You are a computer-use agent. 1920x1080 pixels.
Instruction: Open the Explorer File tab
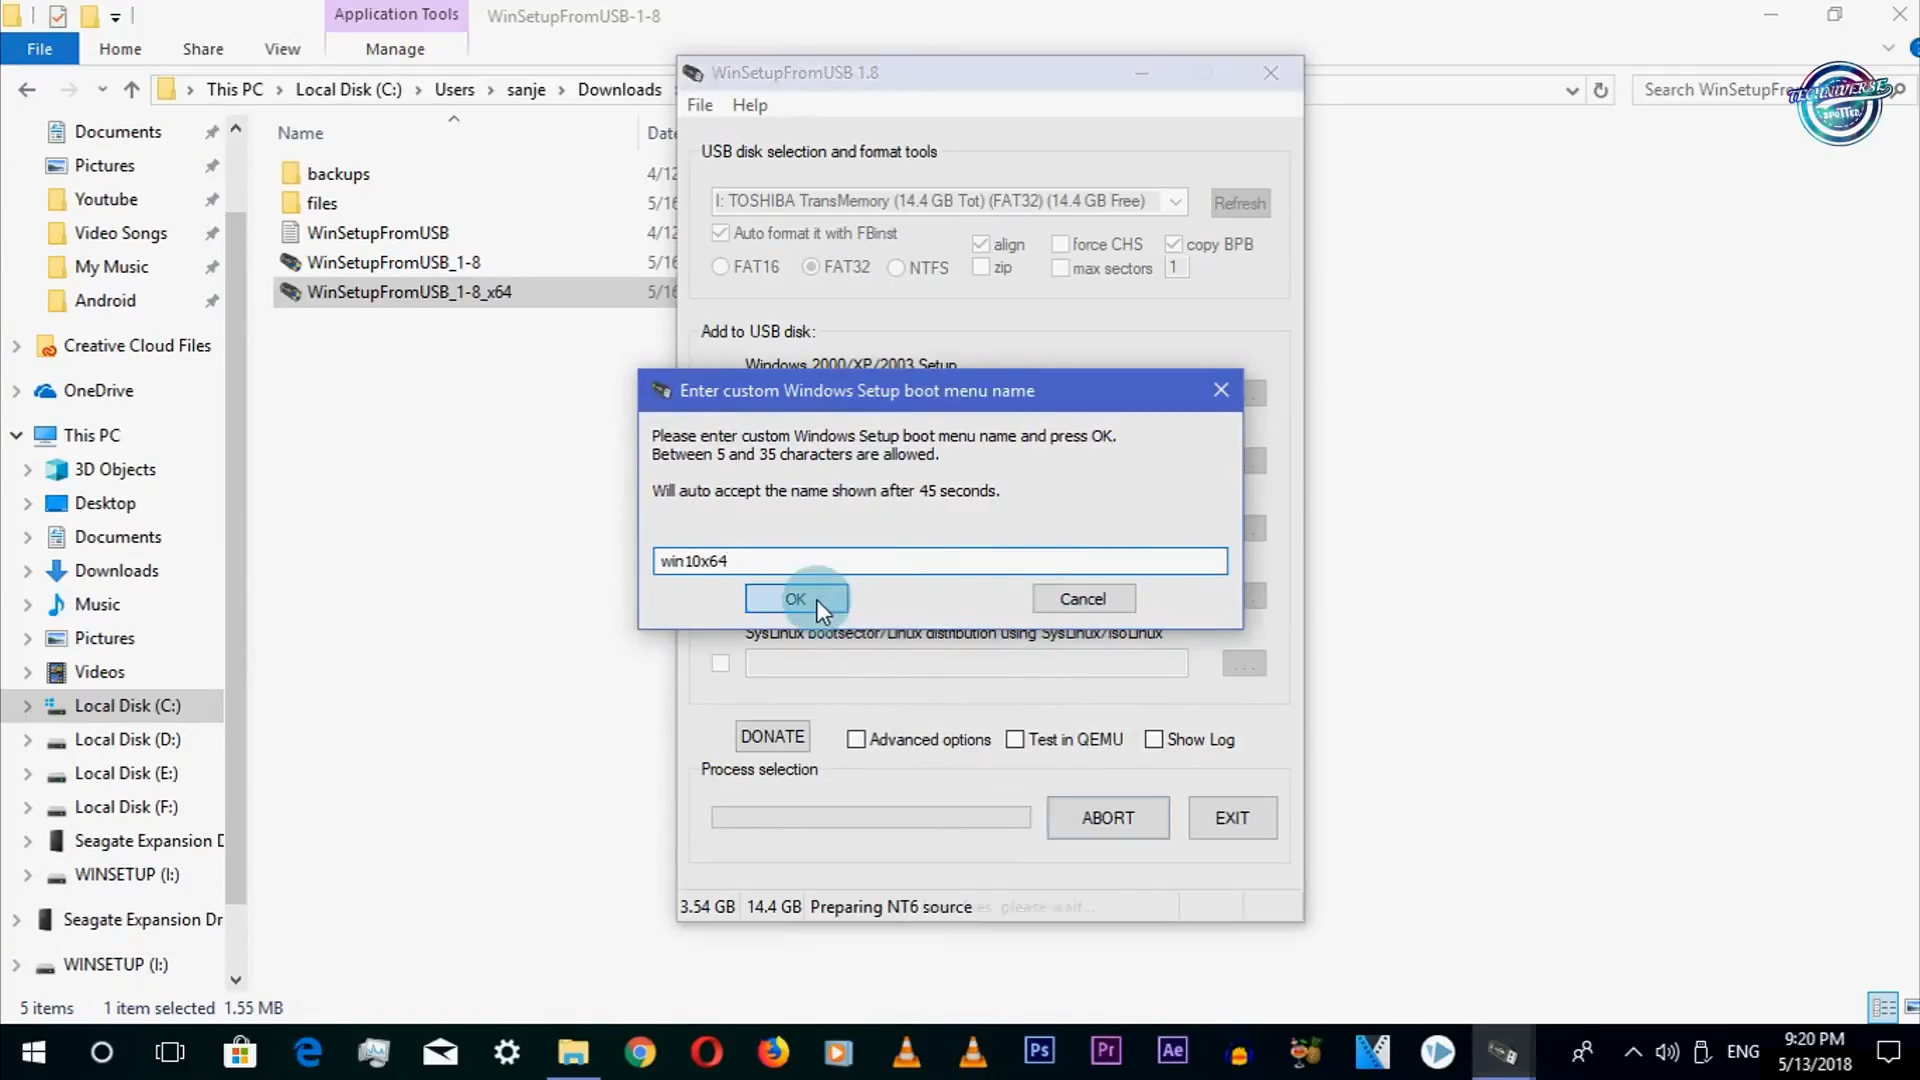(x=40, y=49)
